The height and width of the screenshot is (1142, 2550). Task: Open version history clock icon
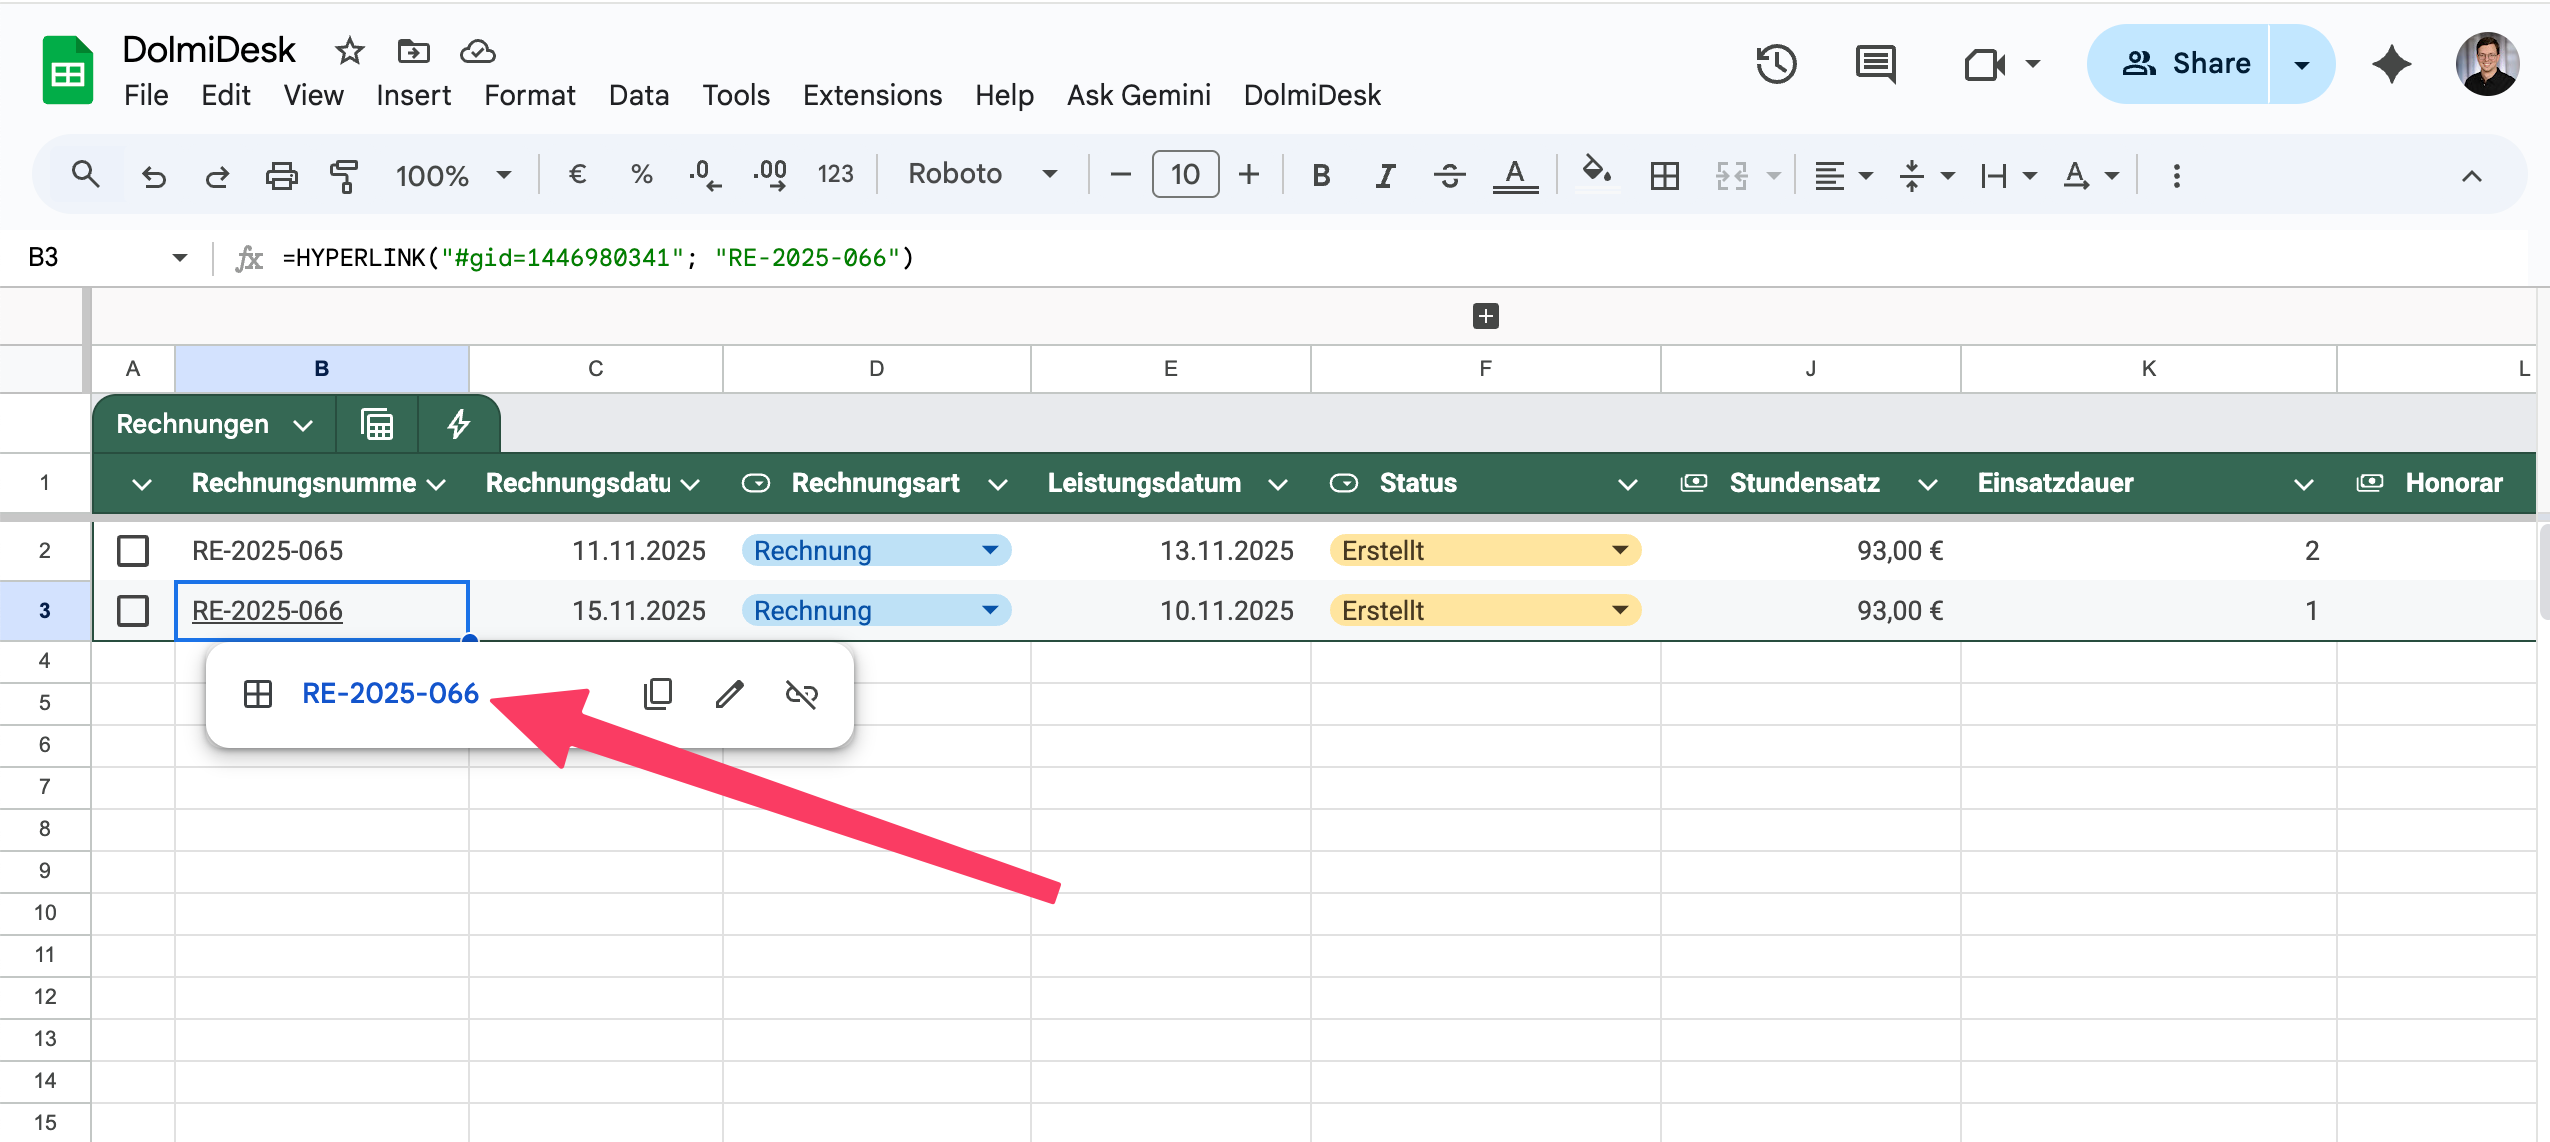tap(1776, 65)
